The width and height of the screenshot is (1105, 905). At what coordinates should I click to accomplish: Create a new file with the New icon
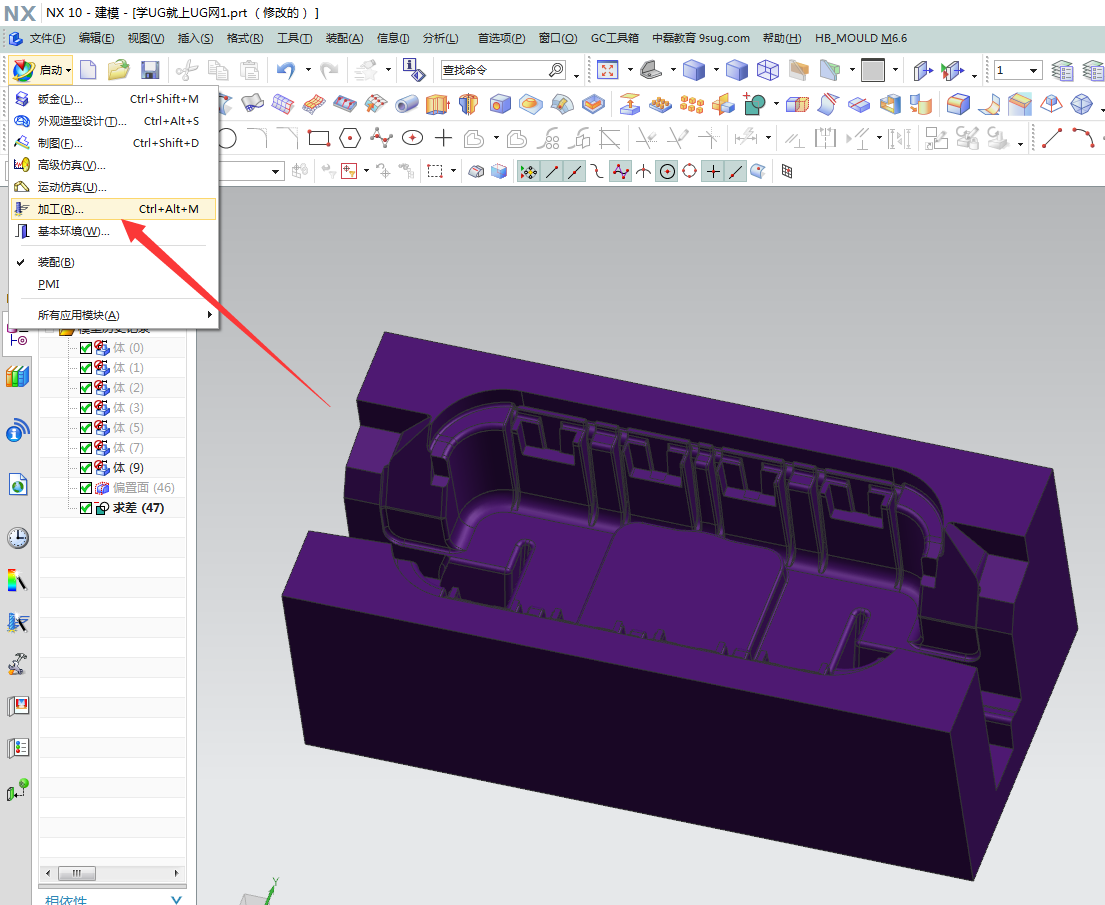pyautogui.click(x=87, y=70)
